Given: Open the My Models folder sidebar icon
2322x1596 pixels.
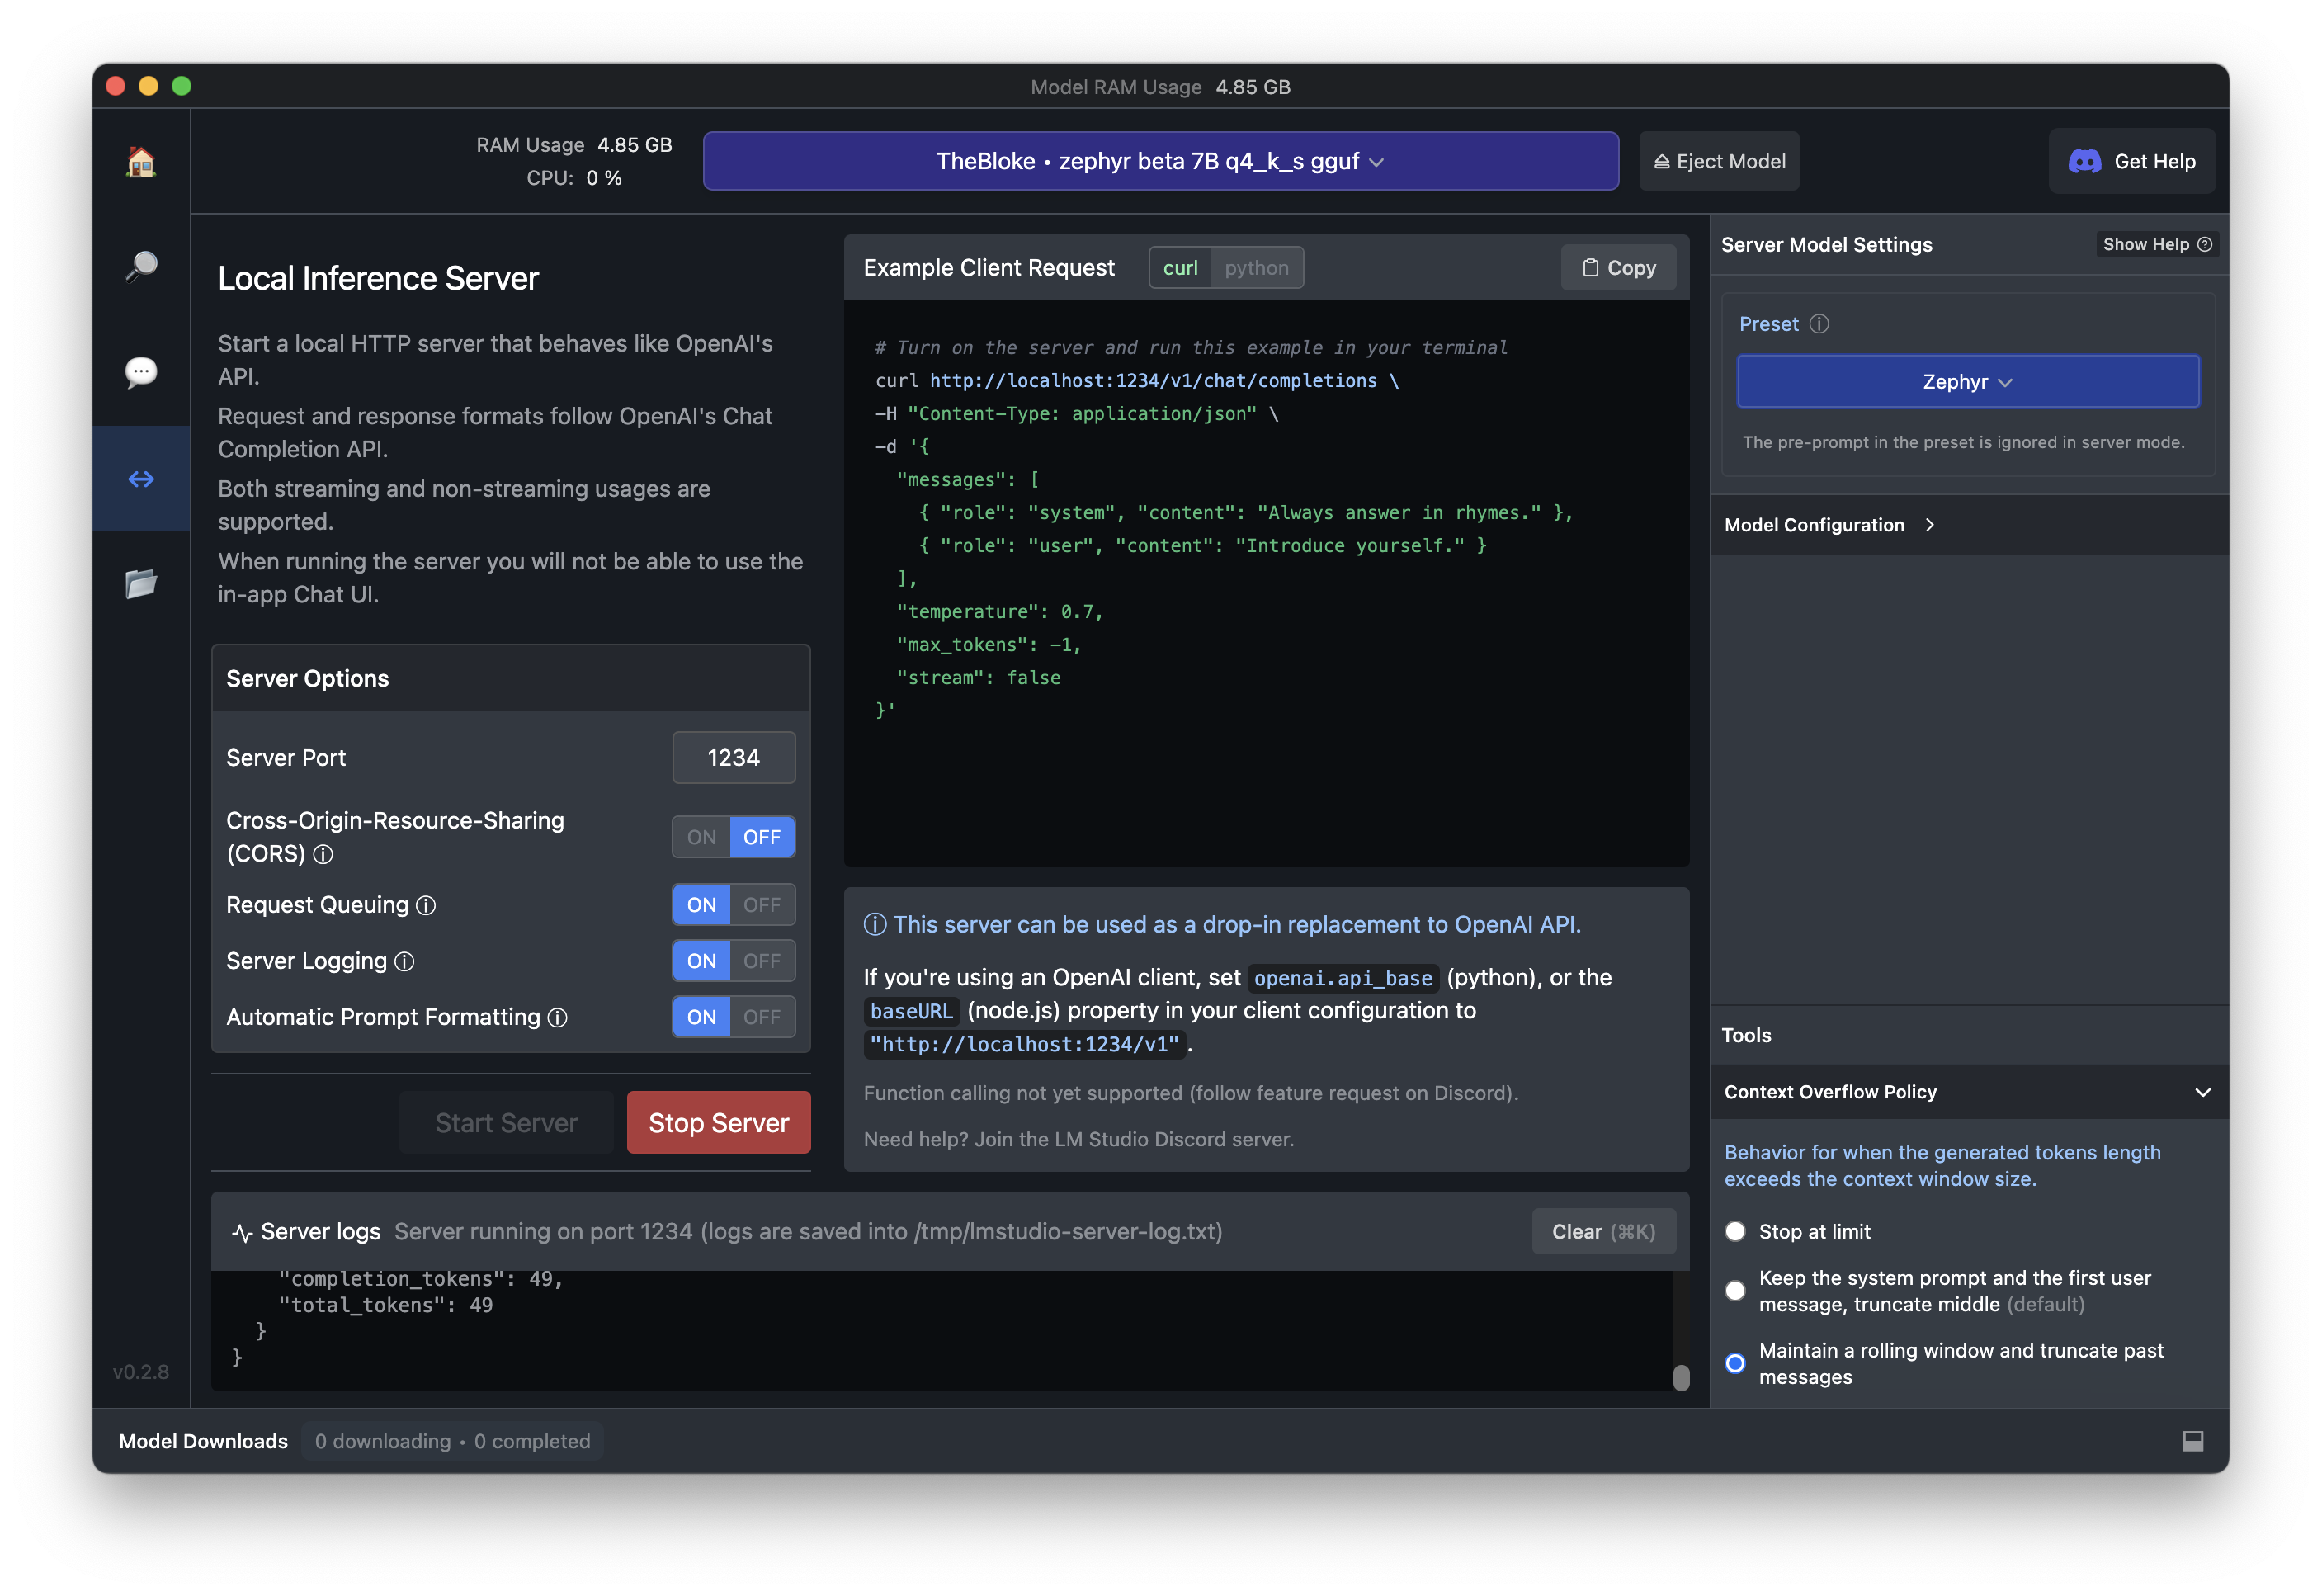Looking at the screenshot, I should click(141, 583).
